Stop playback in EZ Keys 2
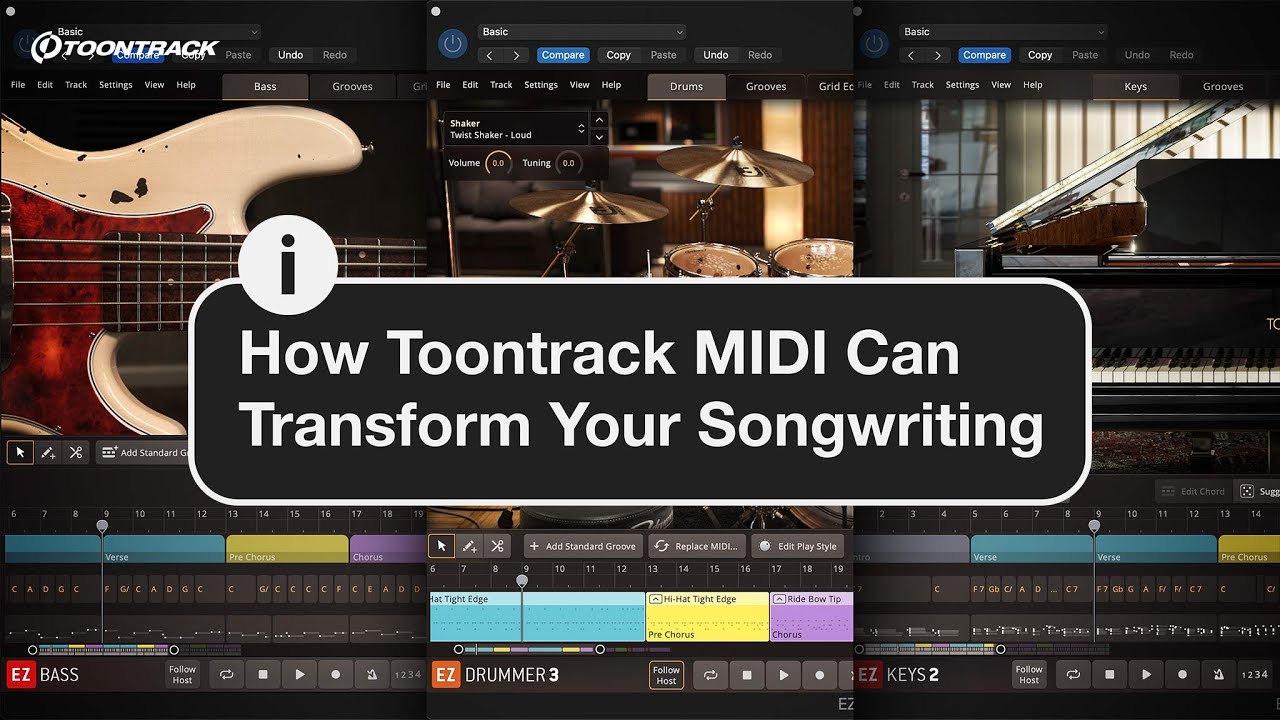The image size is (1280, 720). [1110, 675]
